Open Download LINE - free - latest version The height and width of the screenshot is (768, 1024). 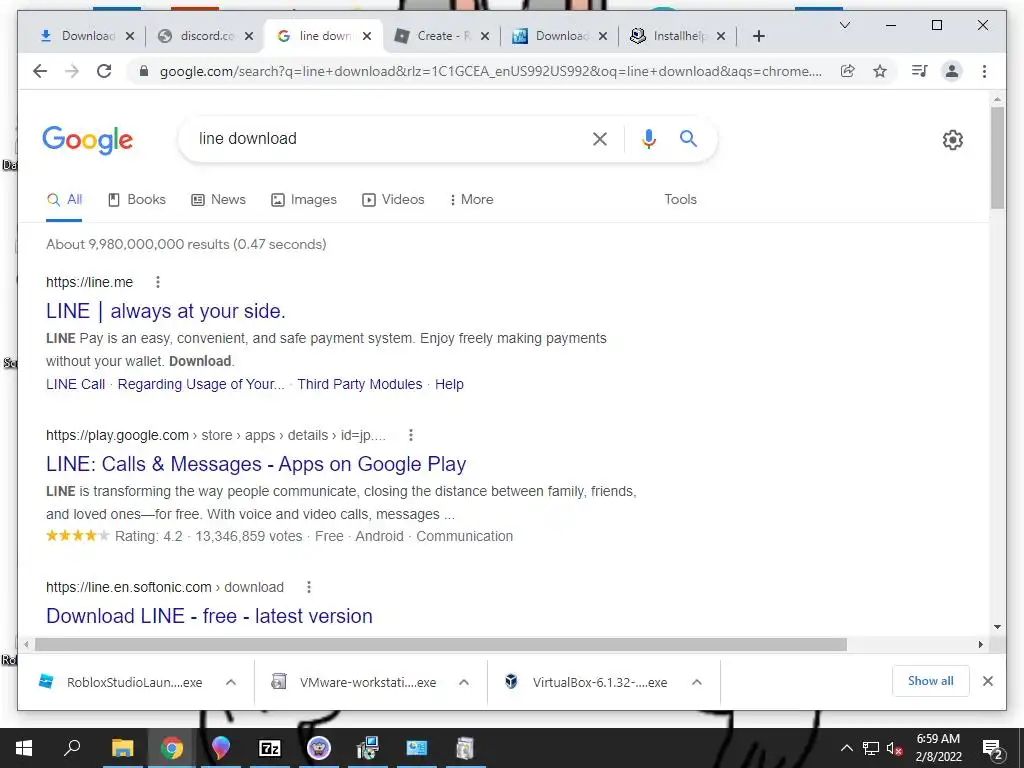209,616
